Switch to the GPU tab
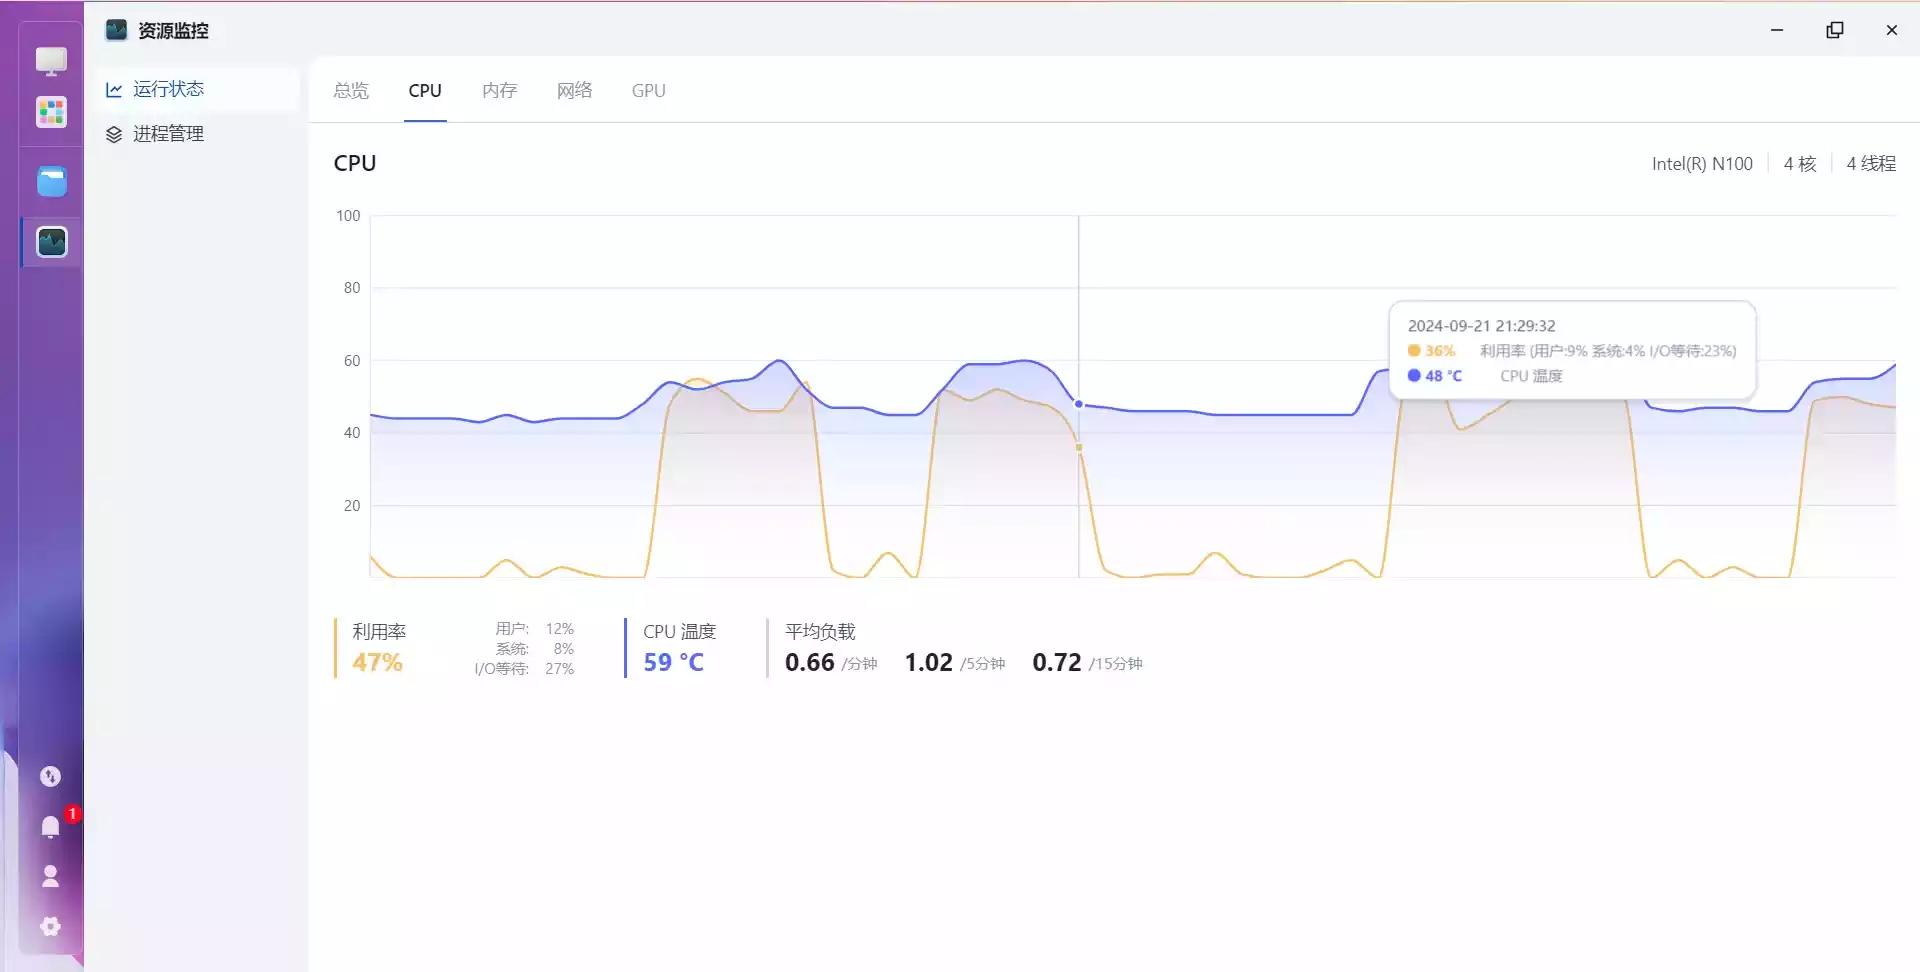Image resolution: width=1920 pixels, height=972 pixels. tap(648, 90)
